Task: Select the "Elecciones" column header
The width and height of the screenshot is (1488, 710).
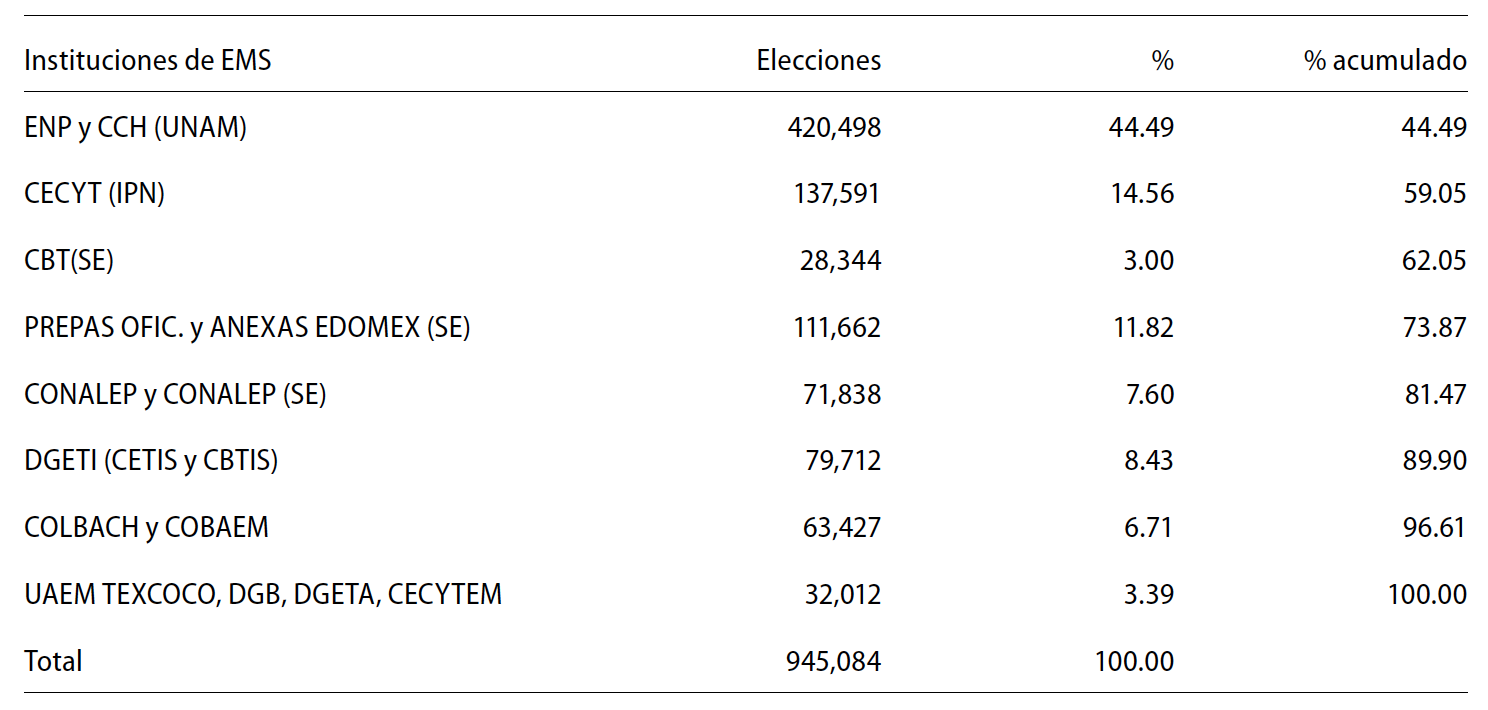Action: pyautogui.click(x=818, y=61)
